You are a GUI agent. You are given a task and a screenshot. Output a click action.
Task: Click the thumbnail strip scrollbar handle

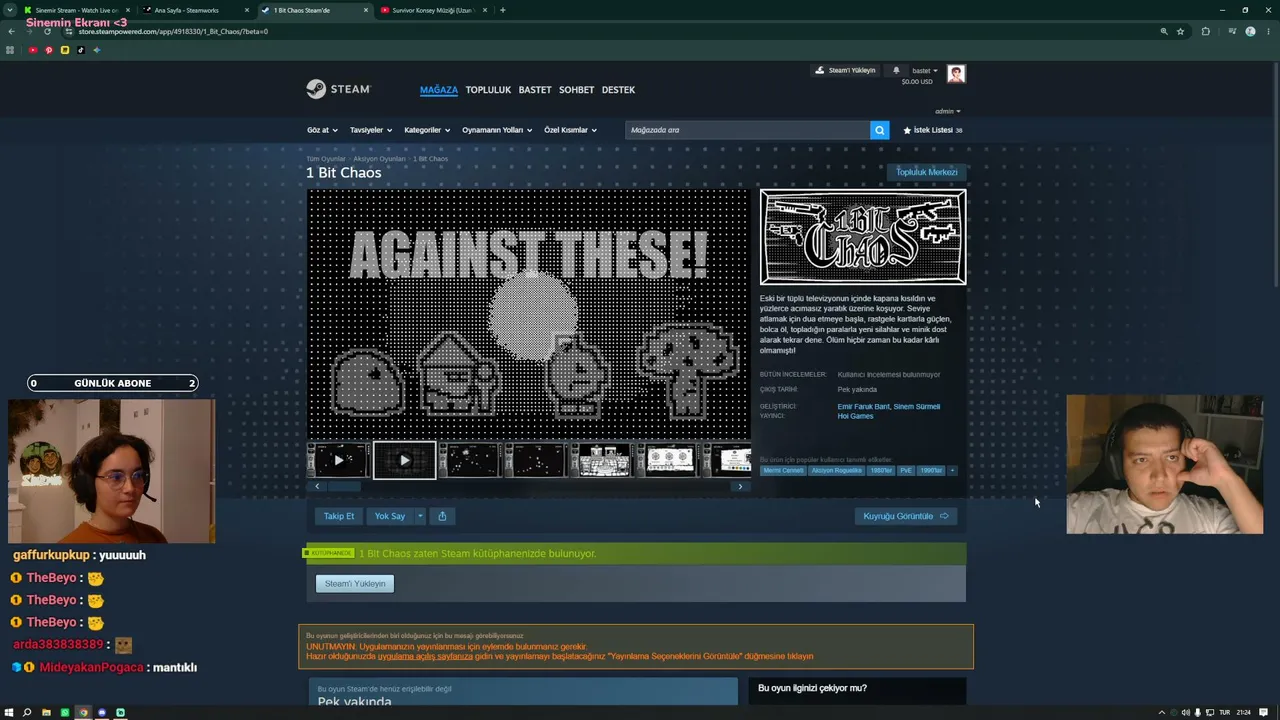click(x=344, y=487)
